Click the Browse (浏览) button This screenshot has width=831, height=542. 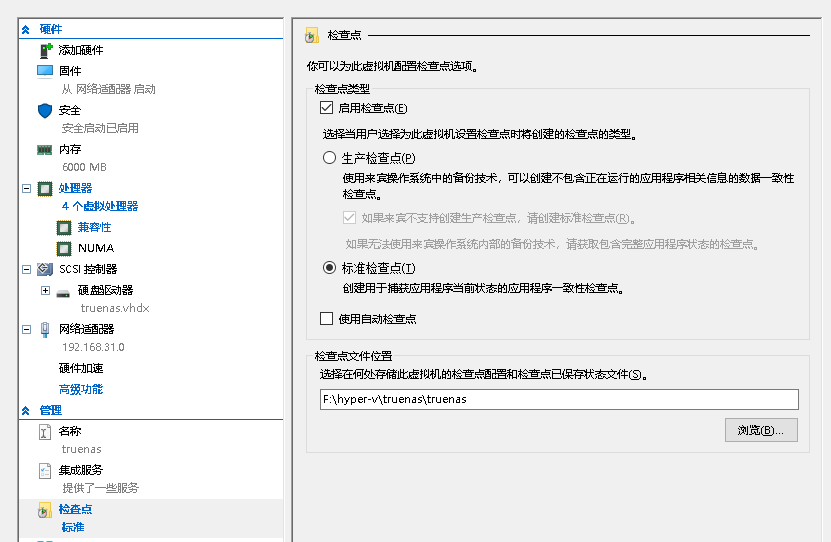pyautogui.click(x=760, y=431)
